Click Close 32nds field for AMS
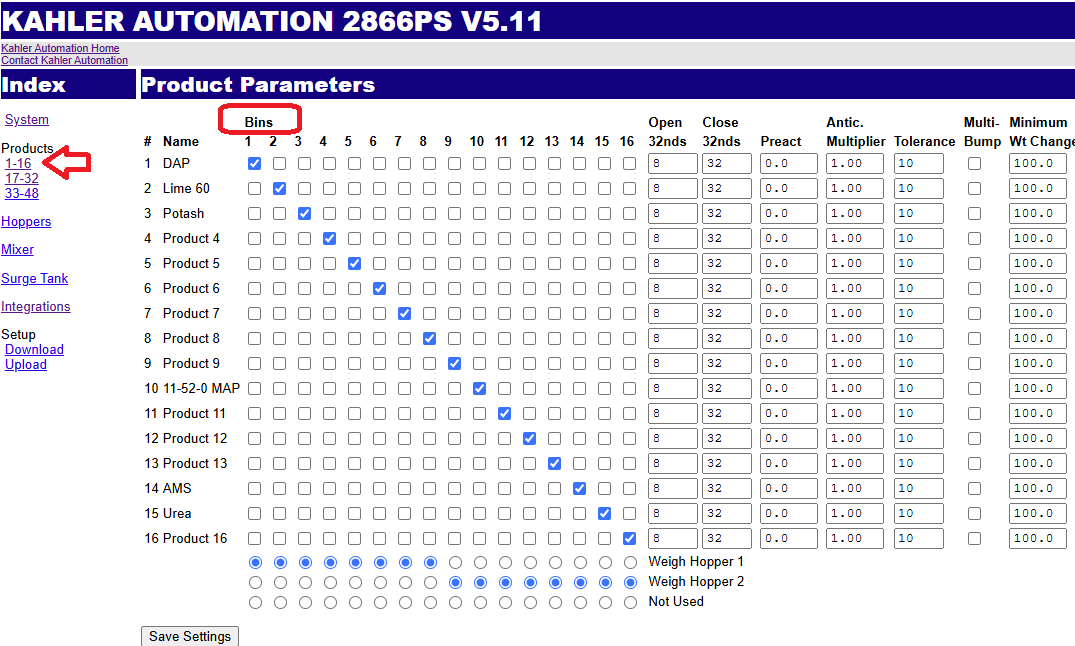Screen dimensions: 1075x646 [x=727, y=489]
